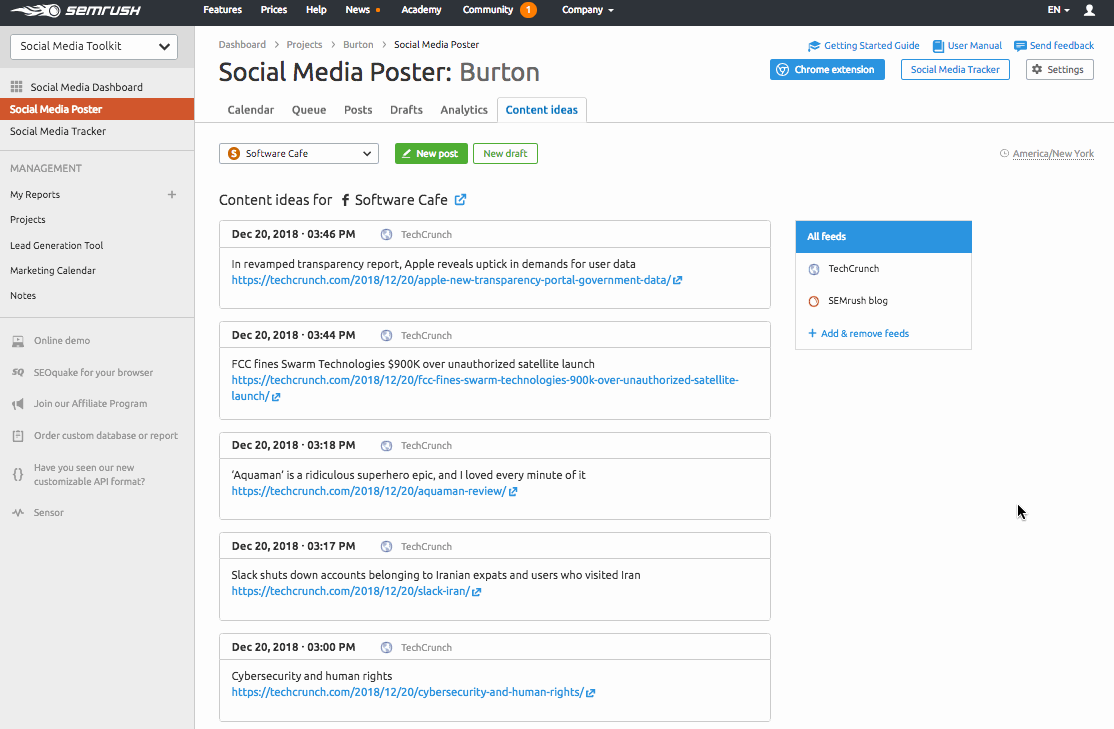Filter by TechCrunch feed label
1114x729 pixels.
pos(853,269)
